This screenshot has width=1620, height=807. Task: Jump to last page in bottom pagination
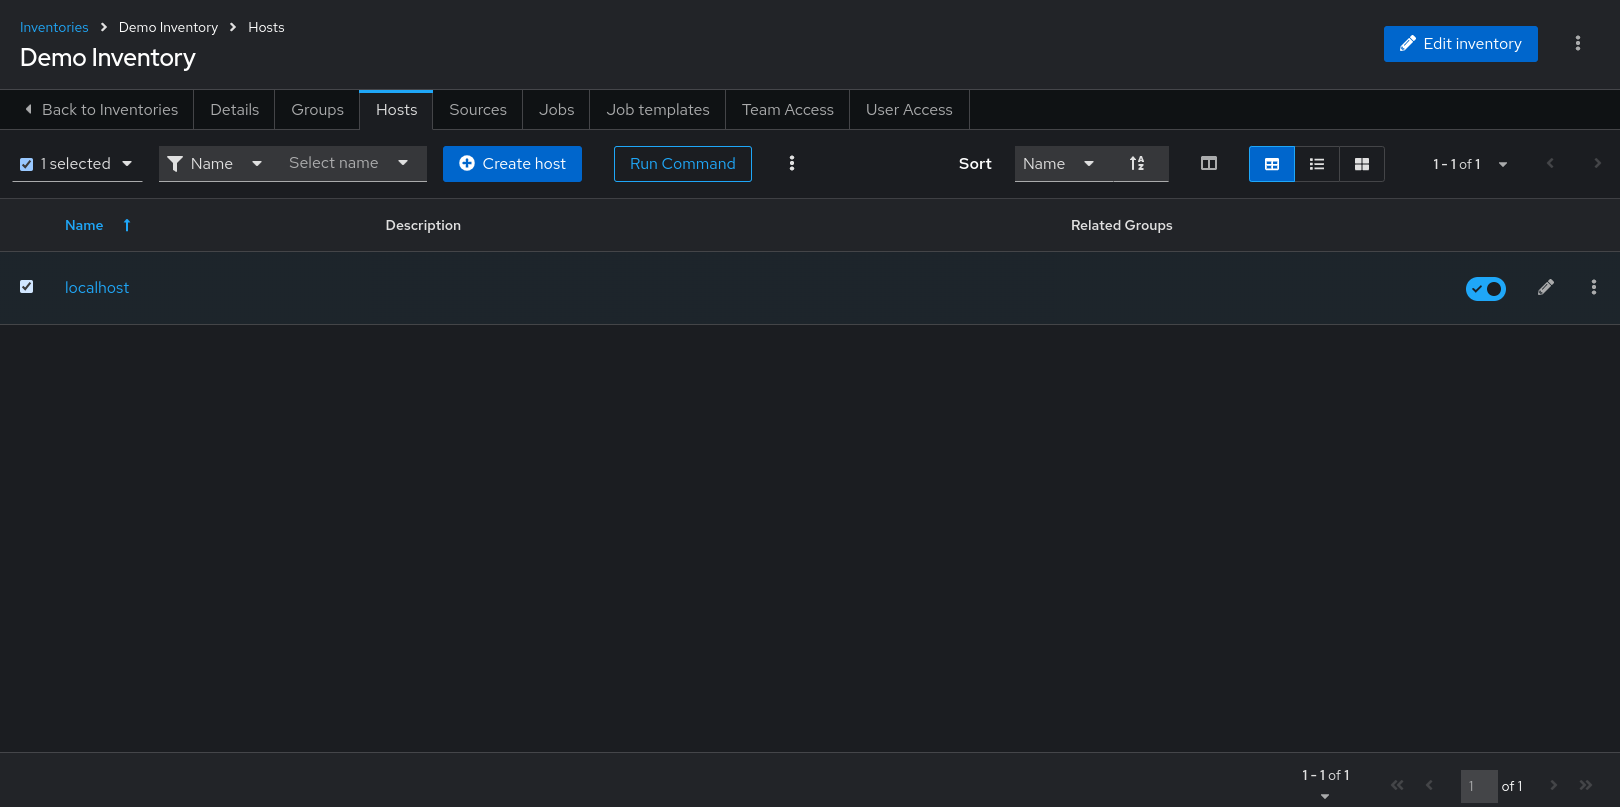[1586, 785]
